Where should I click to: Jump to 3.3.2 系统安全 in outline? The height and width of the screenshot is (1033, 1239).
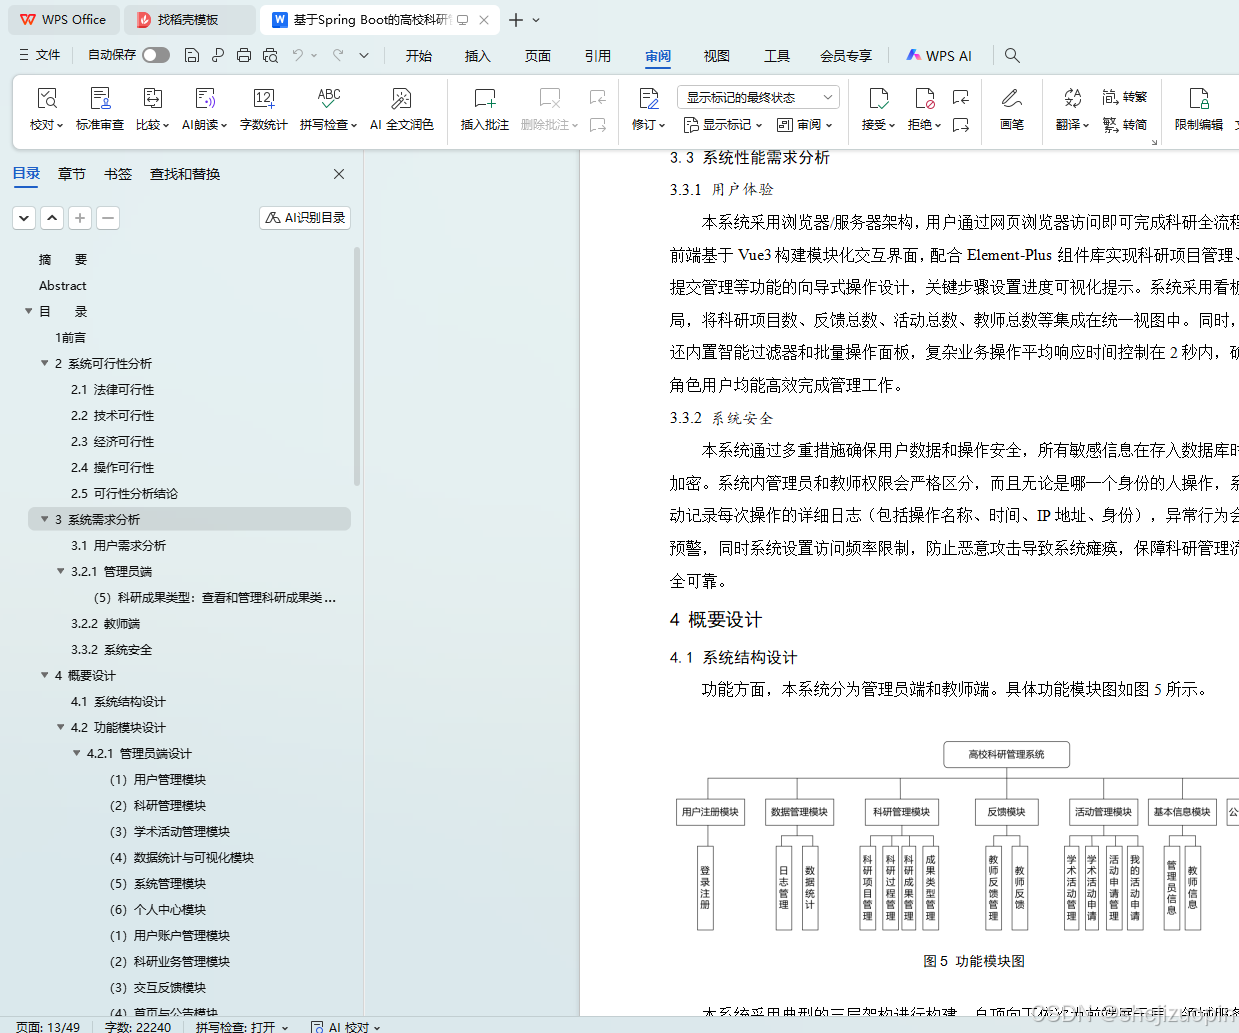click(x=112, y=649)
